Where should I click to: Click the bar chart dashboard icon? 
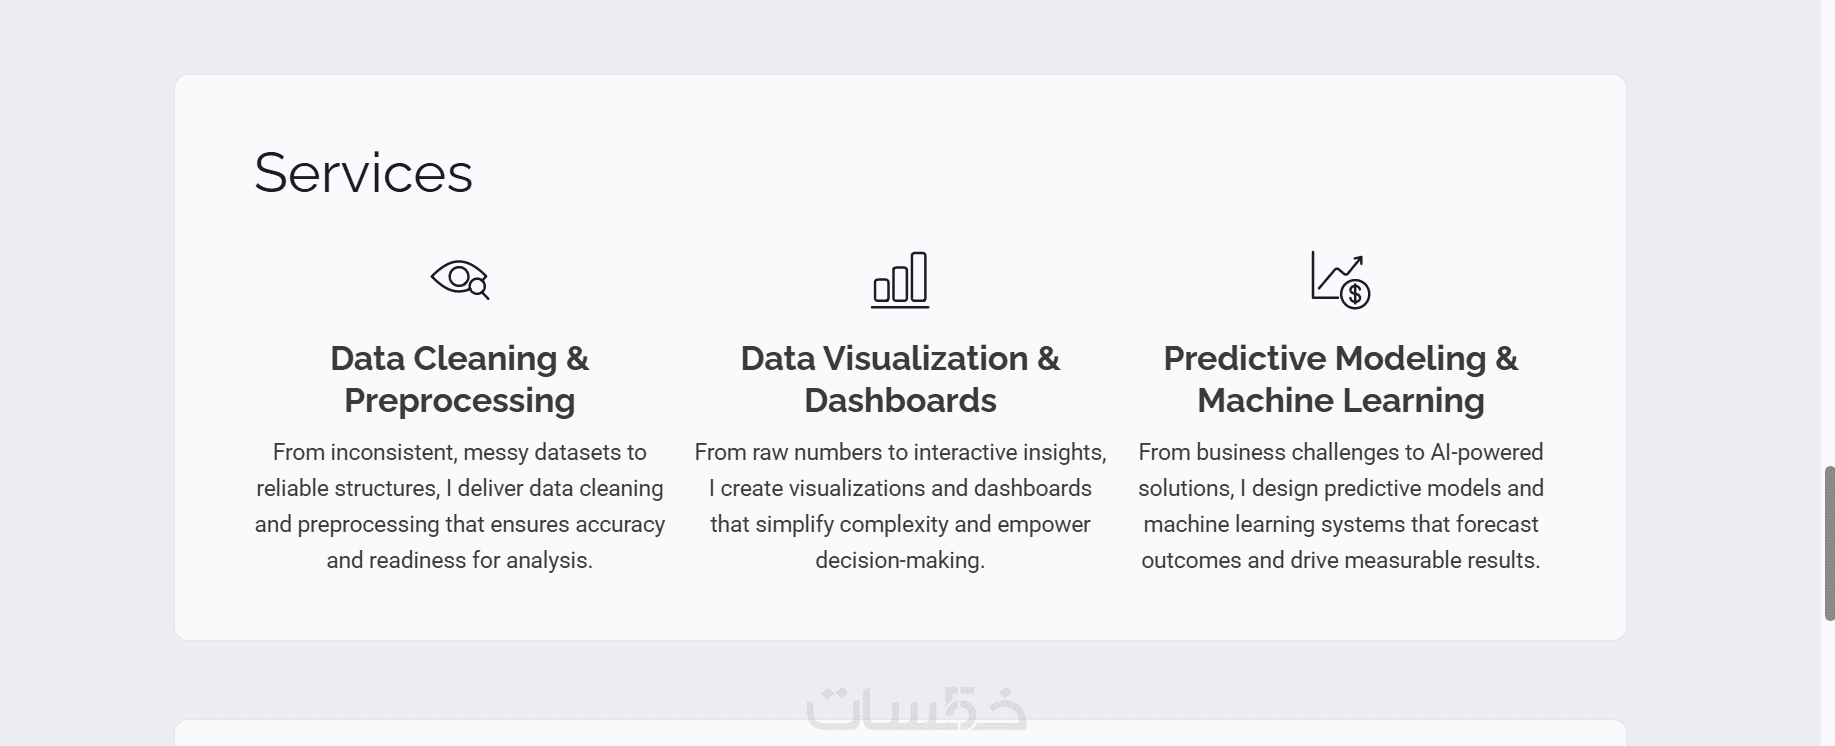click(x=899, y=279)
